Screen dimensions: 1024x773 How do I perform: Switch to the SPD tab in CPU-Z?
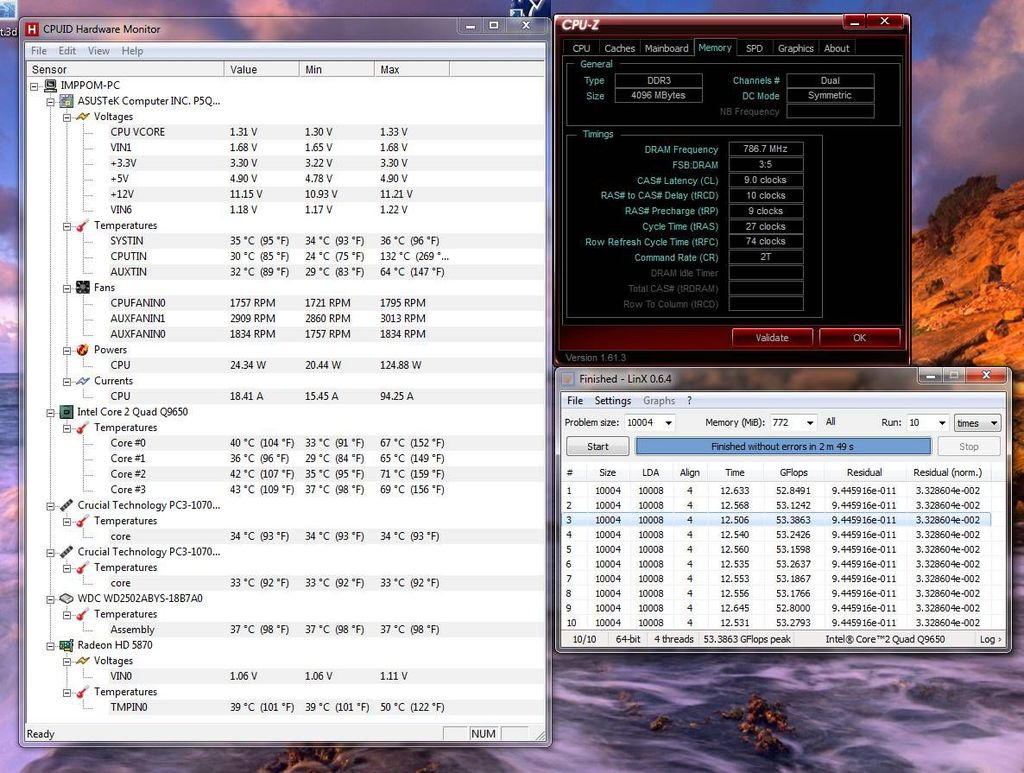[754, 47]
